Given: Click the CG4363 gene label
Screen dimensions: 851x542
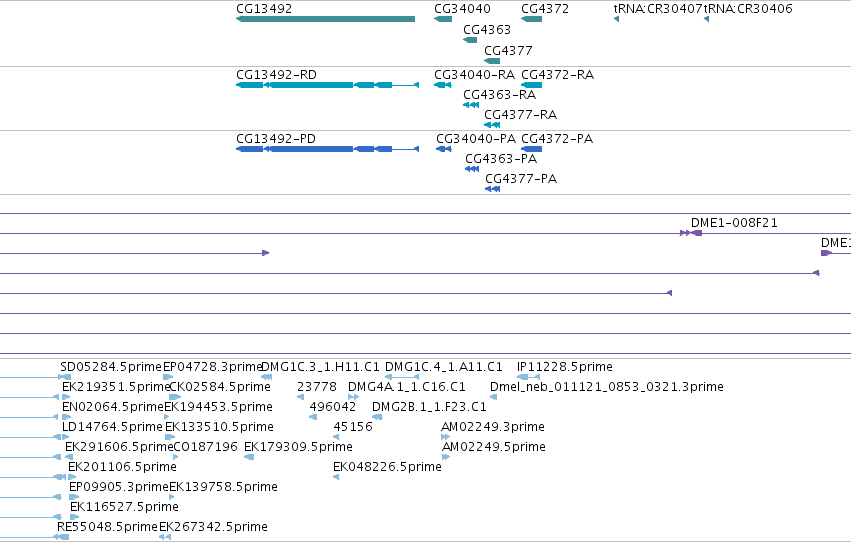Looking at the screenshot, I should (487, 29).
